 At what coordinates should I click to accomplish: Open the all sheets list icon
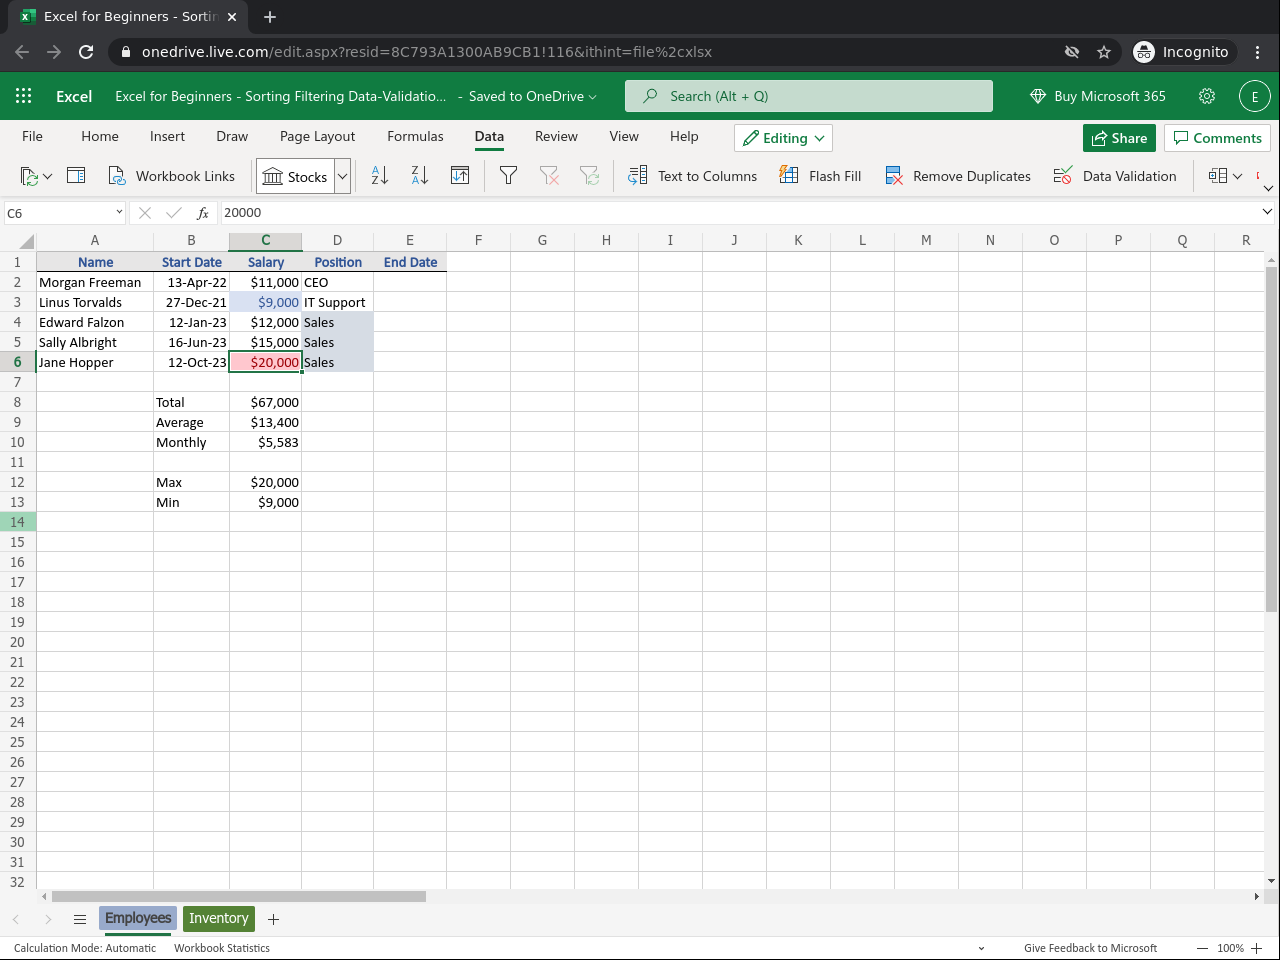point(80,919)
